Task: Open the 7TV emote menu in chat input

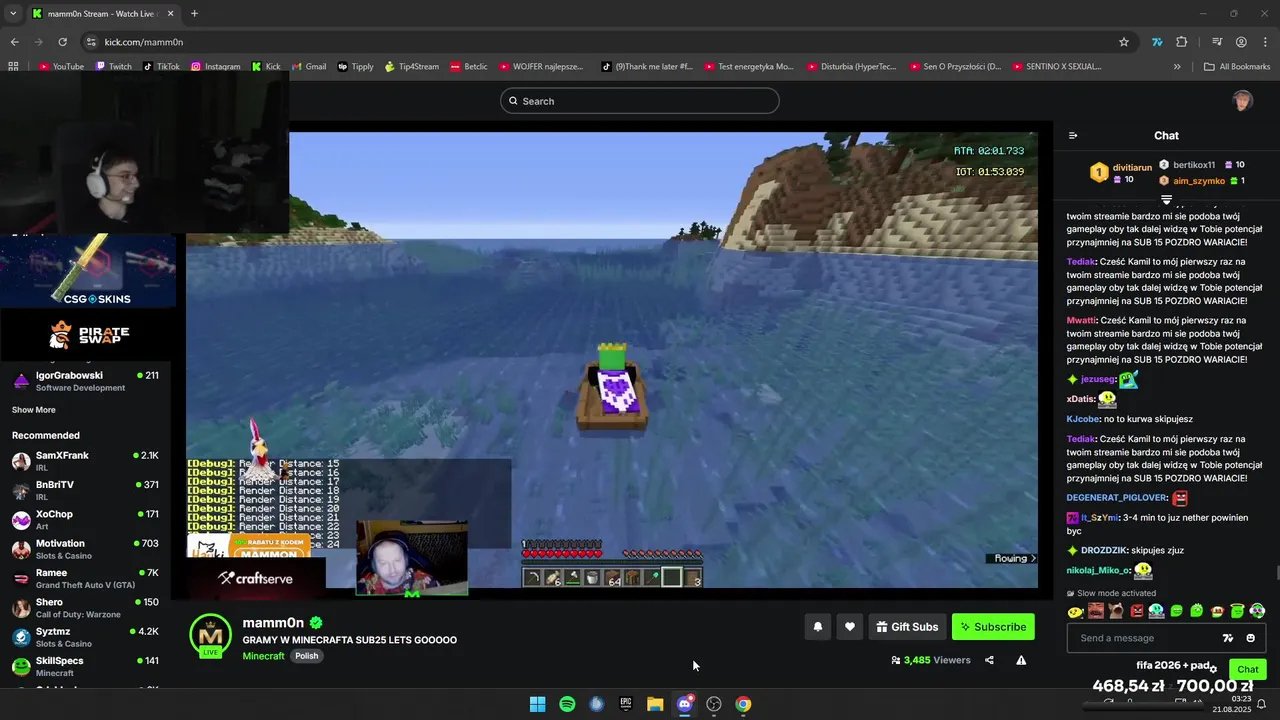Action: pos(1228,638)
